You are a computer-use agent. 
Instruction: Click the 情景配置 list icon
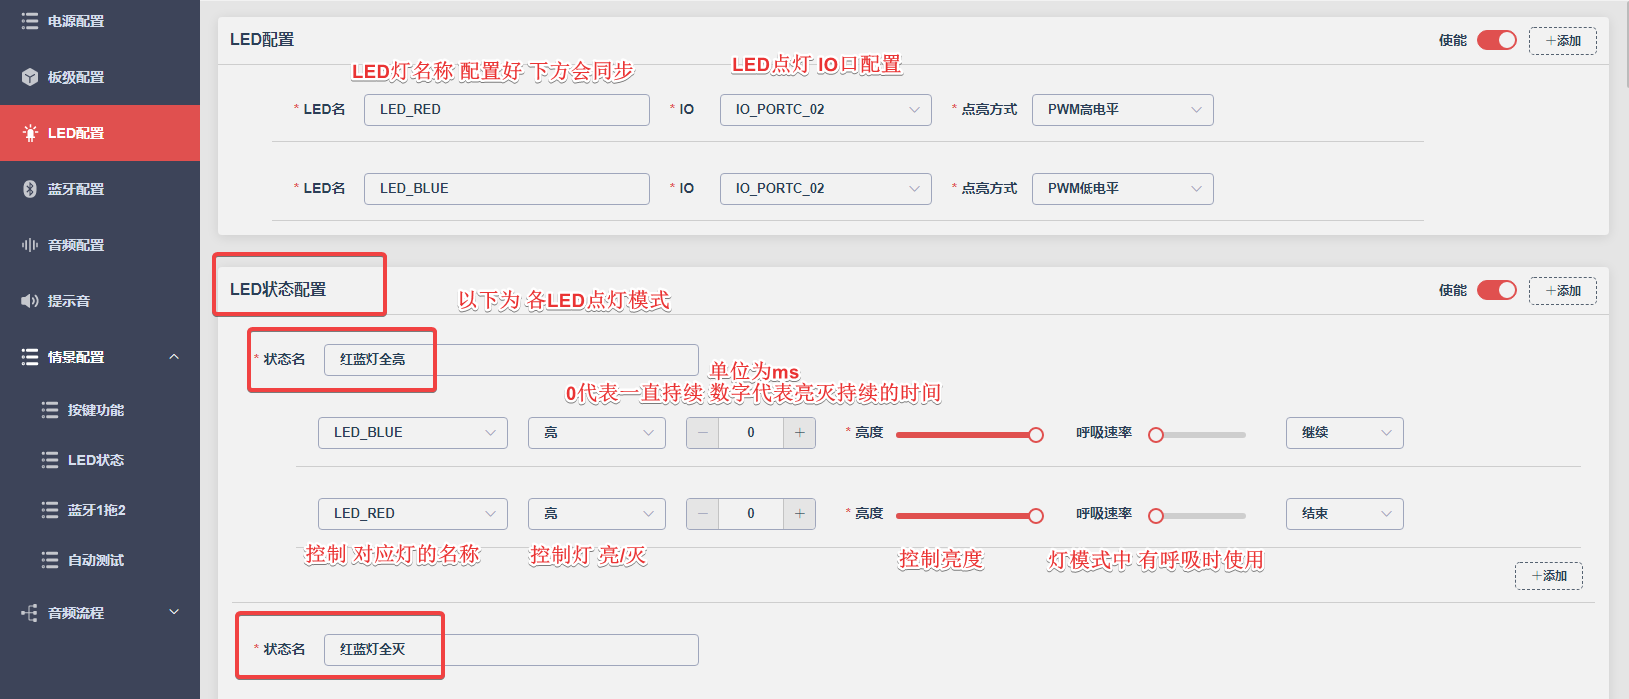pyautogui.click(x=30, y=357)
